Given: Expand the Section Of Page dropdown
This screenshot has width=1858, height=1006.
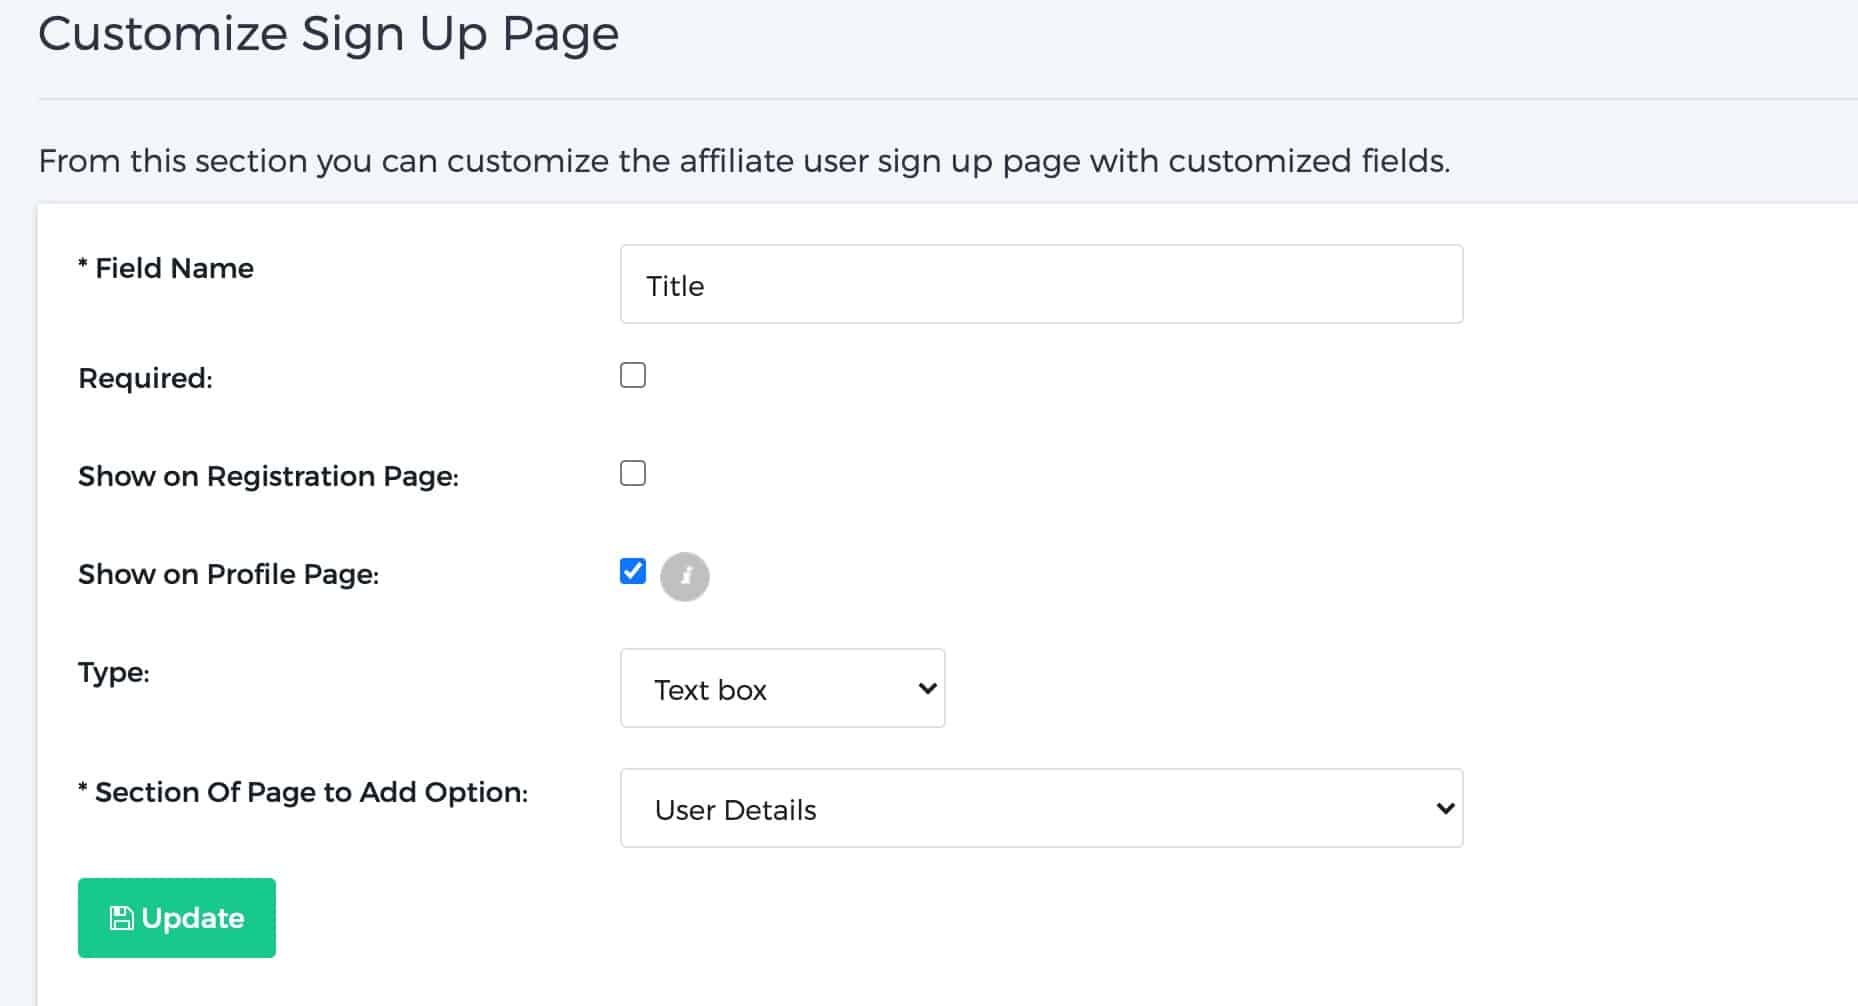Looking at the screenshot, I should click(x=1040, y=808).
